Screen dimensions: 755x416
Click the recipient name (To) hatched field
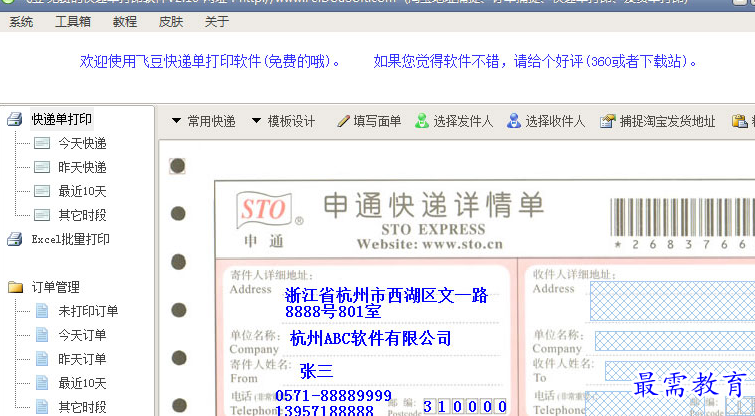click(680, 371)
